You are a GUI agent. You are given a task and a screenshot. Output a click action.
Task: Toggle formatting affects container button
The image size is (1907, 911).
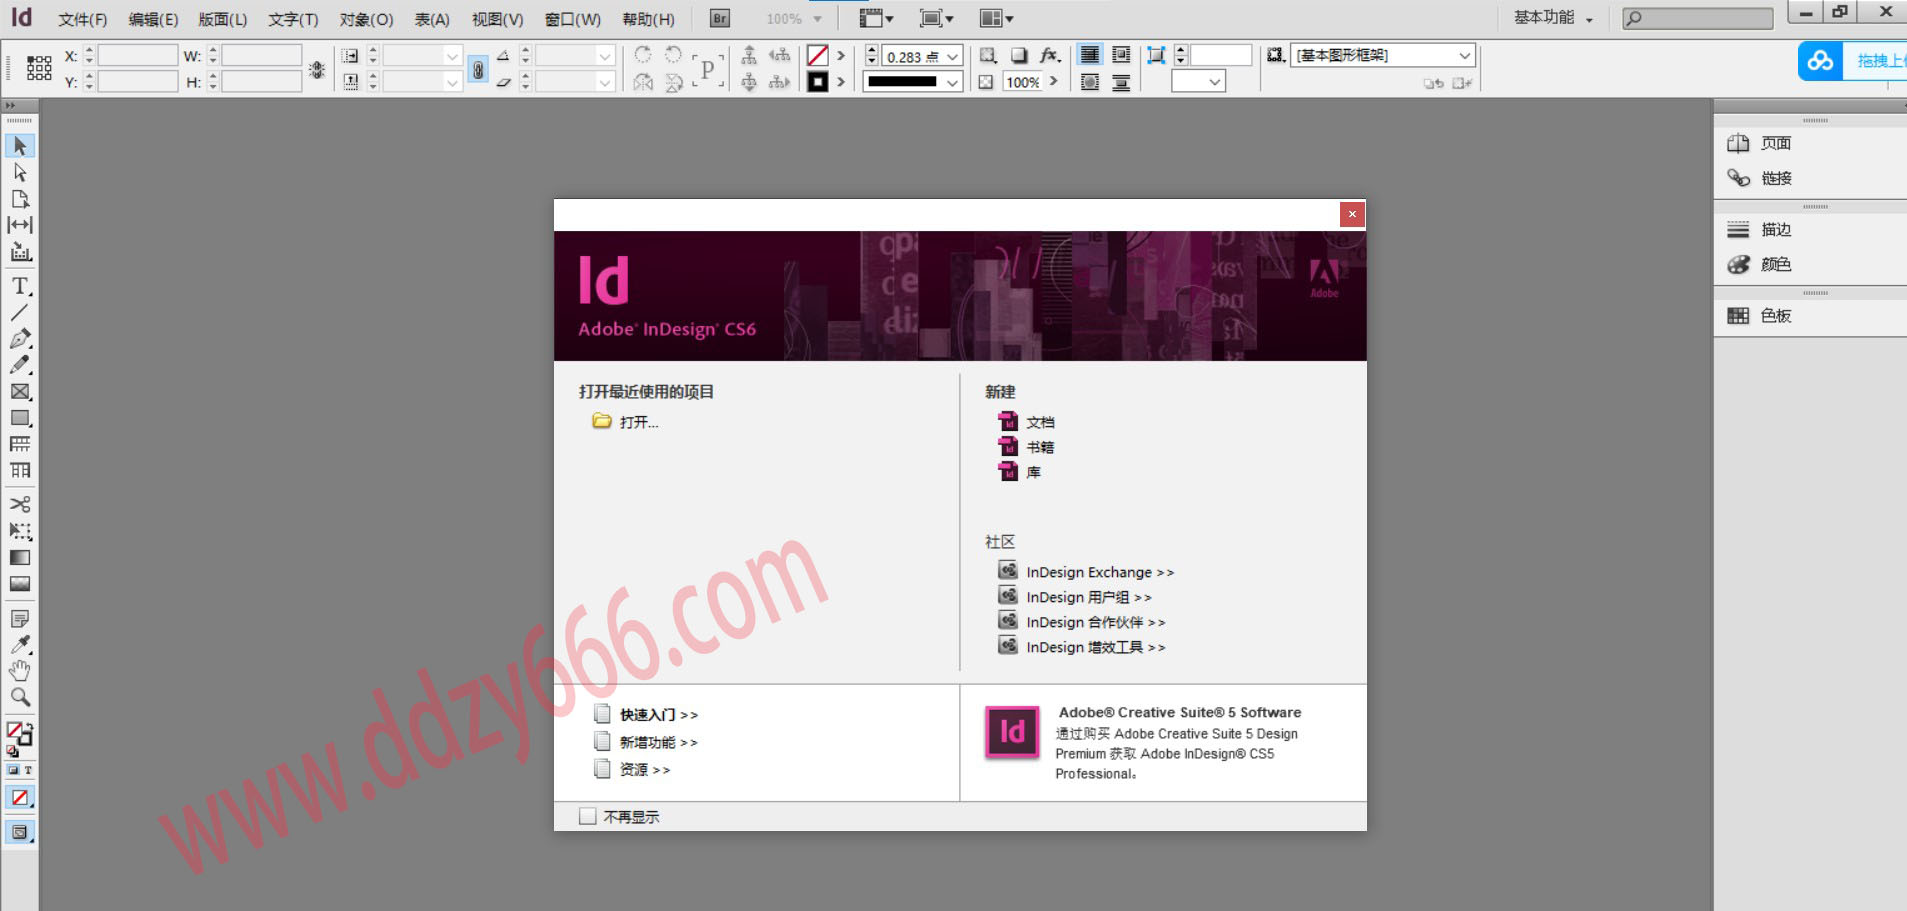coord(13,770)
